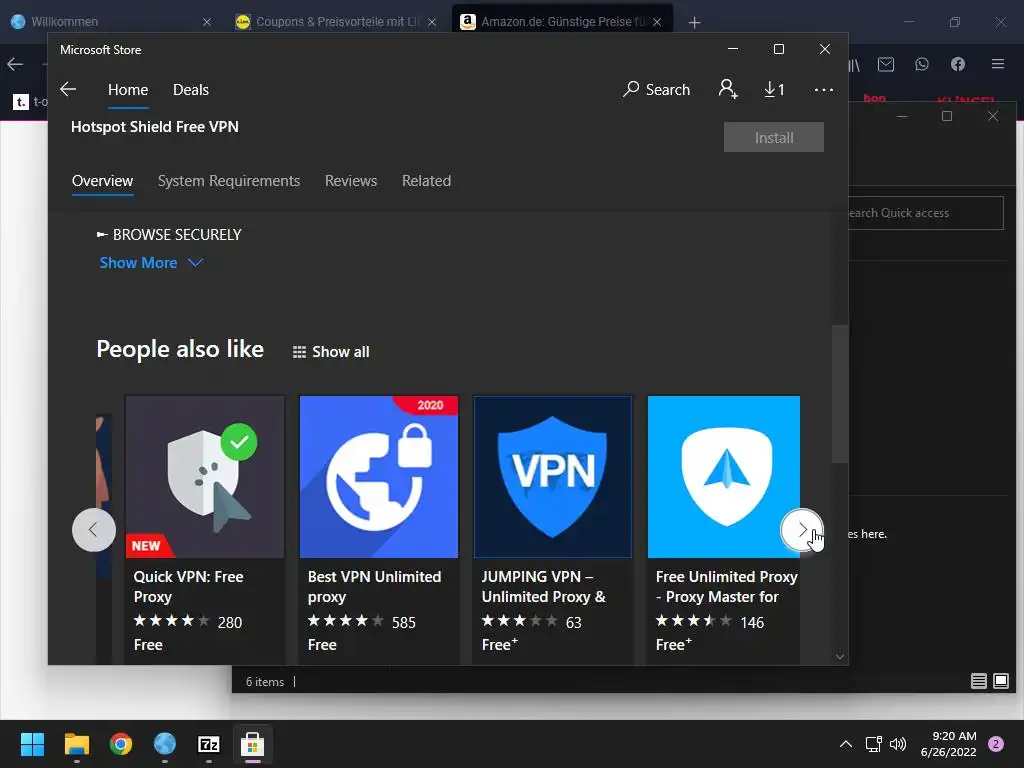Click Show all next to People also like
The height and width of the screenshot is (768, 1024).
point(330,352)
